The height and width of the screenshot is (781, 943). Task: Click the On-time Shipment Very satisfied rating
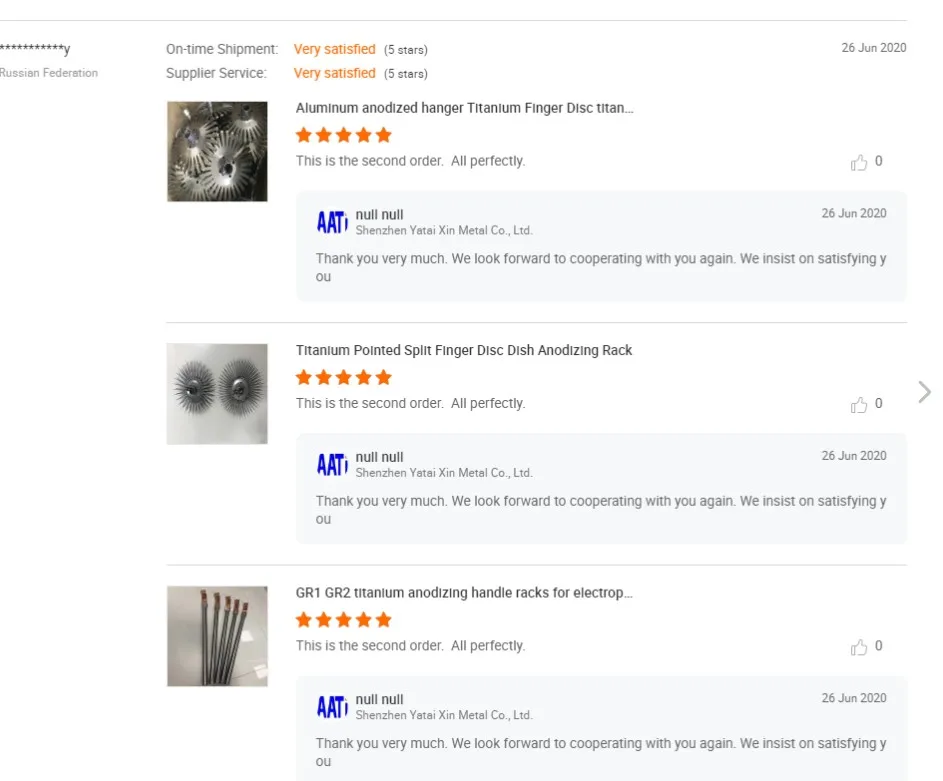point(334,49)
